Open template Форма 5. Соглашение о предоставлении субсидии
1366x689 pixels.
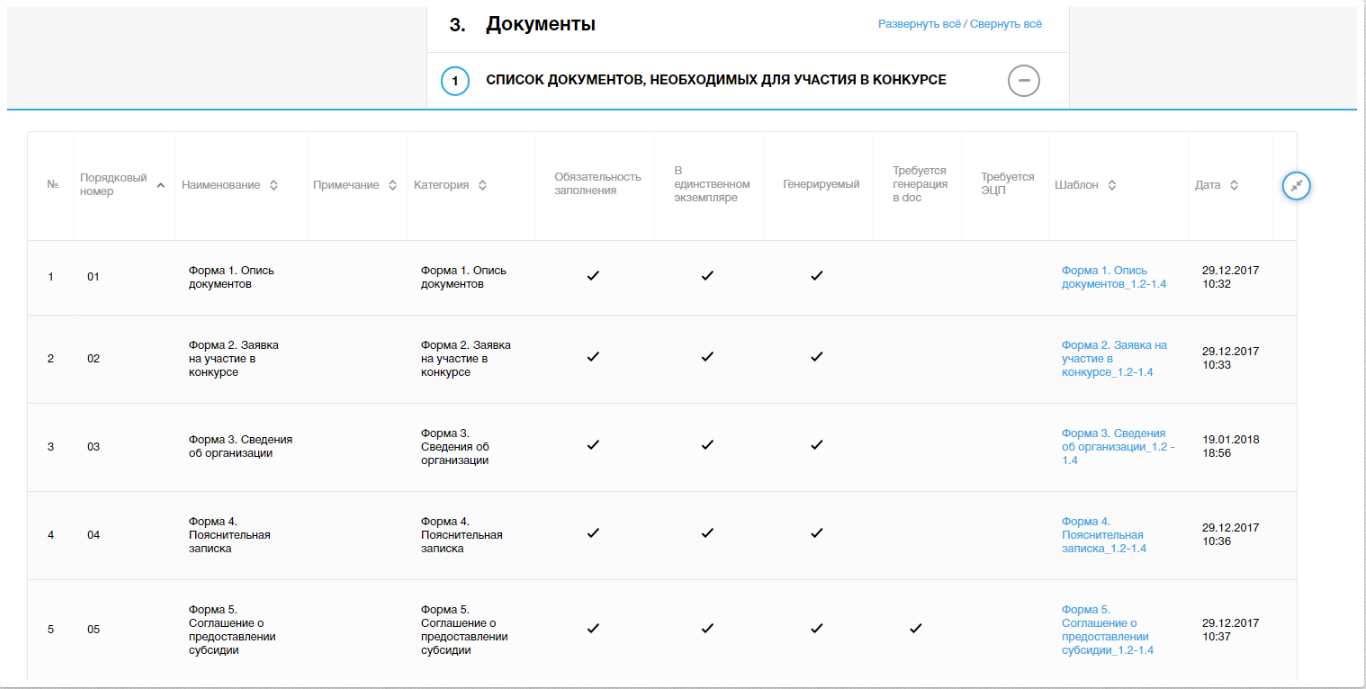[x=1107, y=629]
